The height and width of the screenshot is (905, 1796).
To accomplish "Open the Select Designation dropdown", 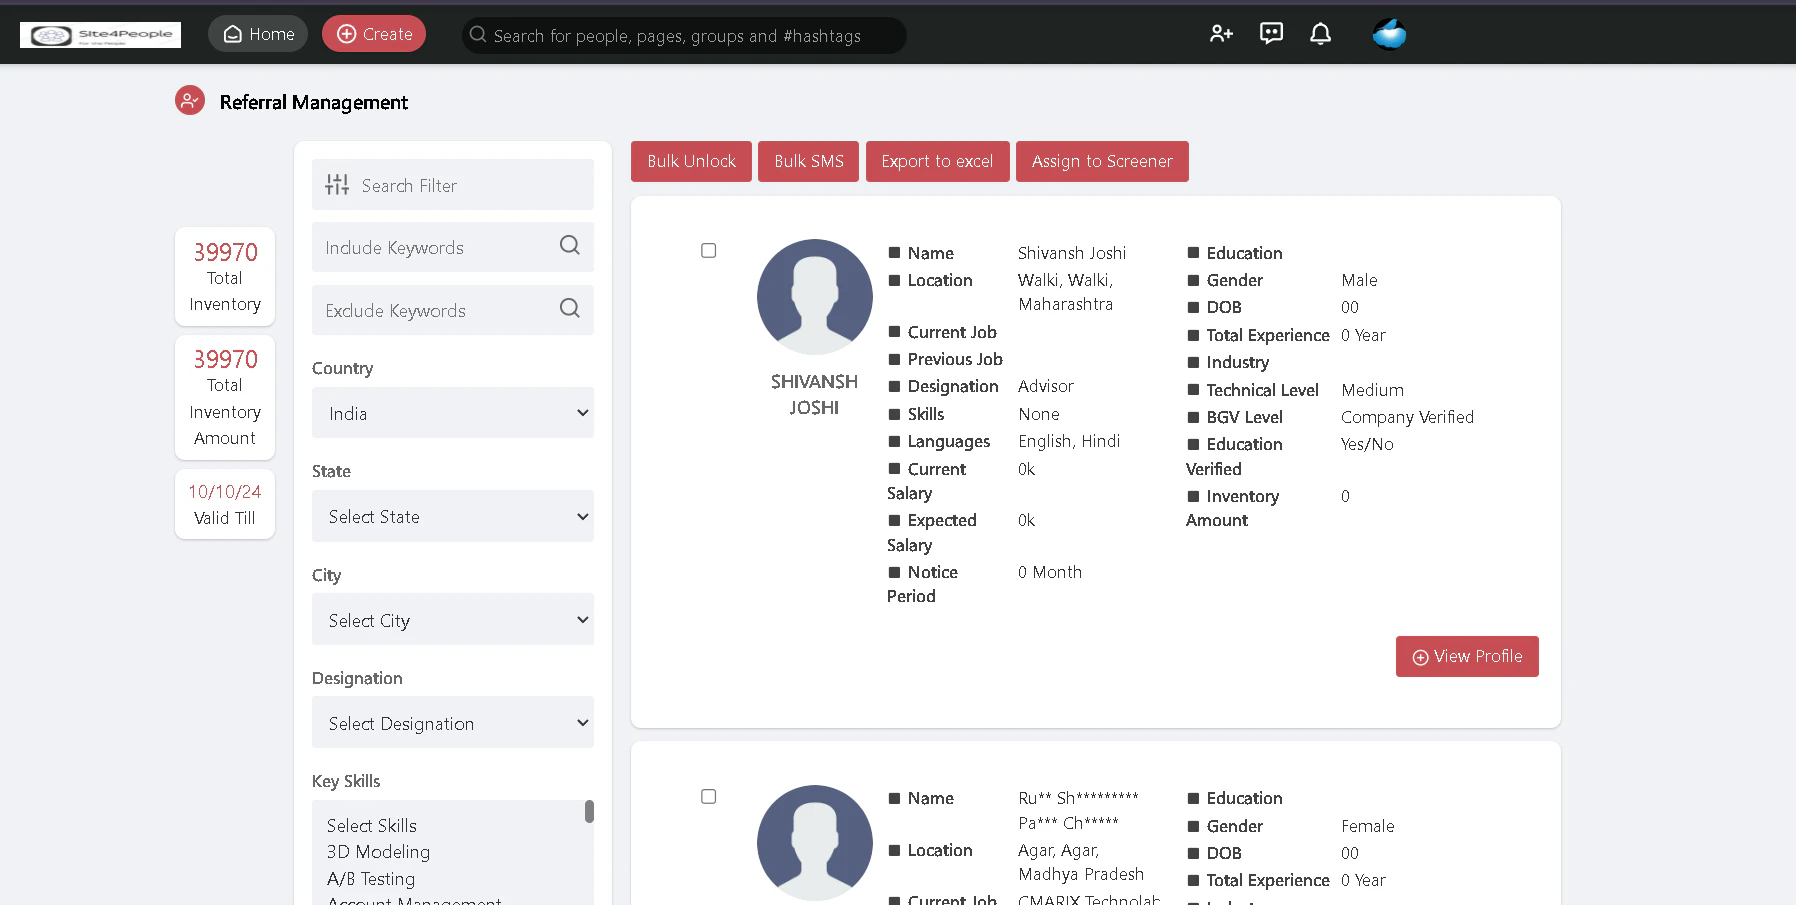I will [453, 723].
